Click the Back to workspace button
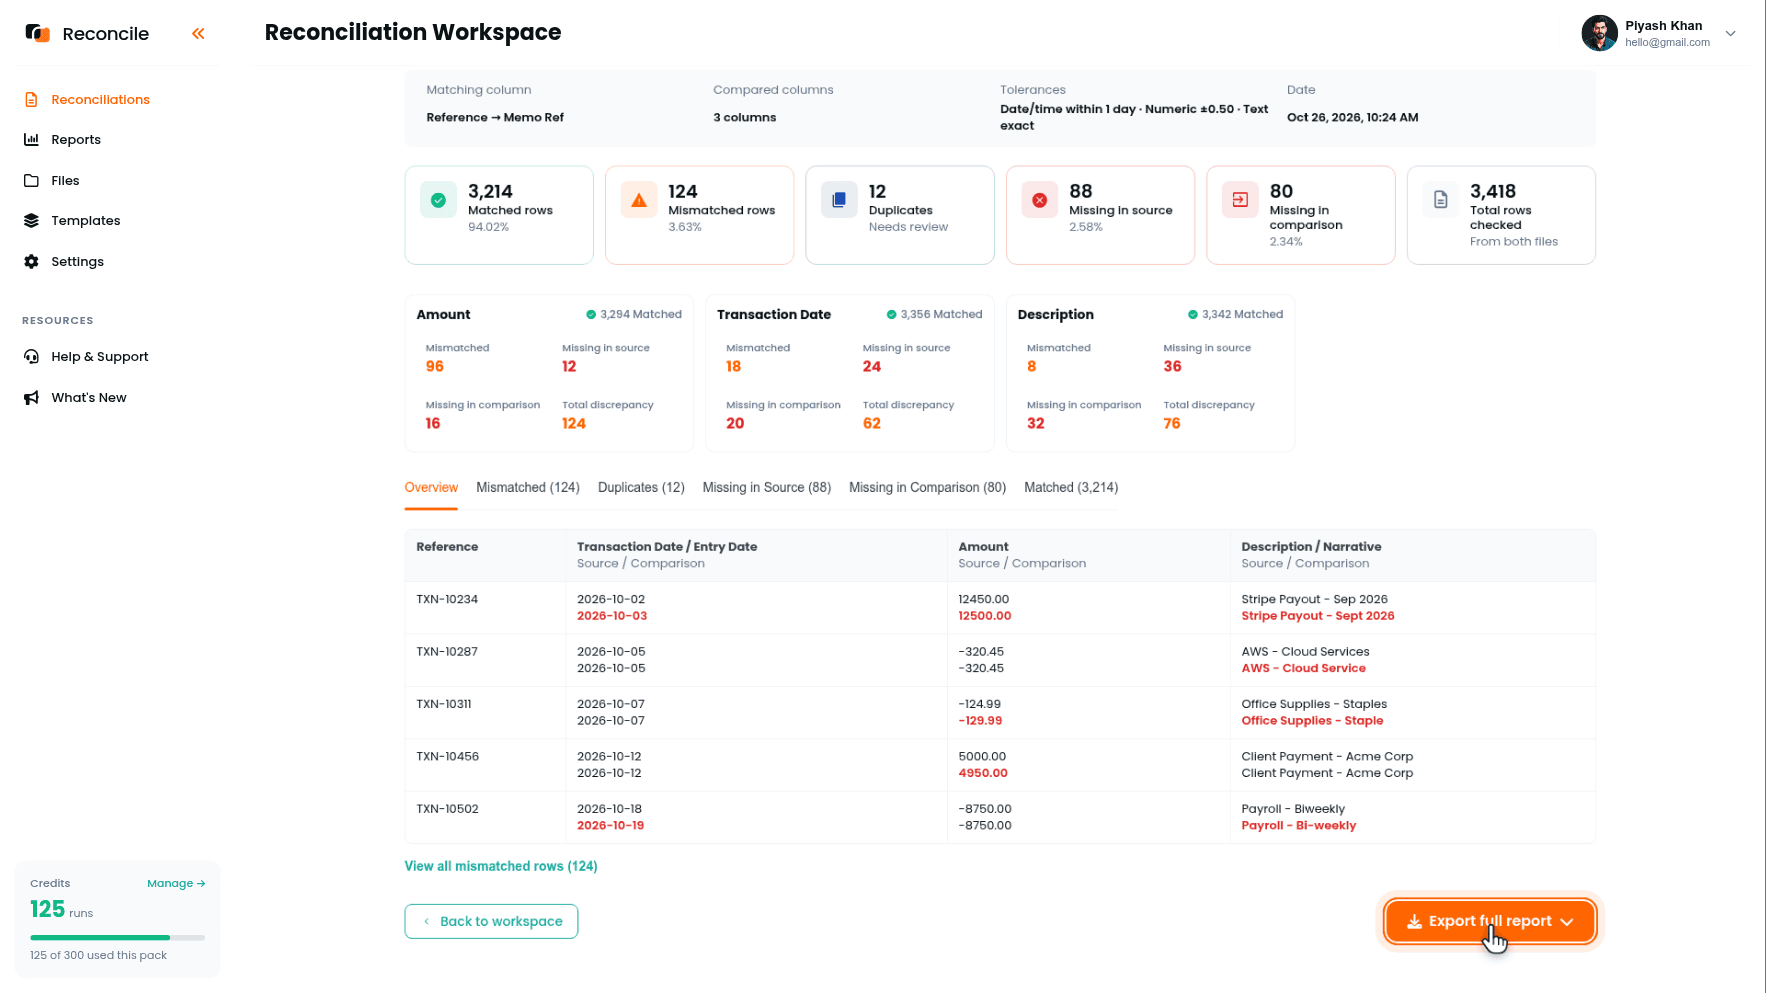1766x993 pixels. tap(491, 922)
